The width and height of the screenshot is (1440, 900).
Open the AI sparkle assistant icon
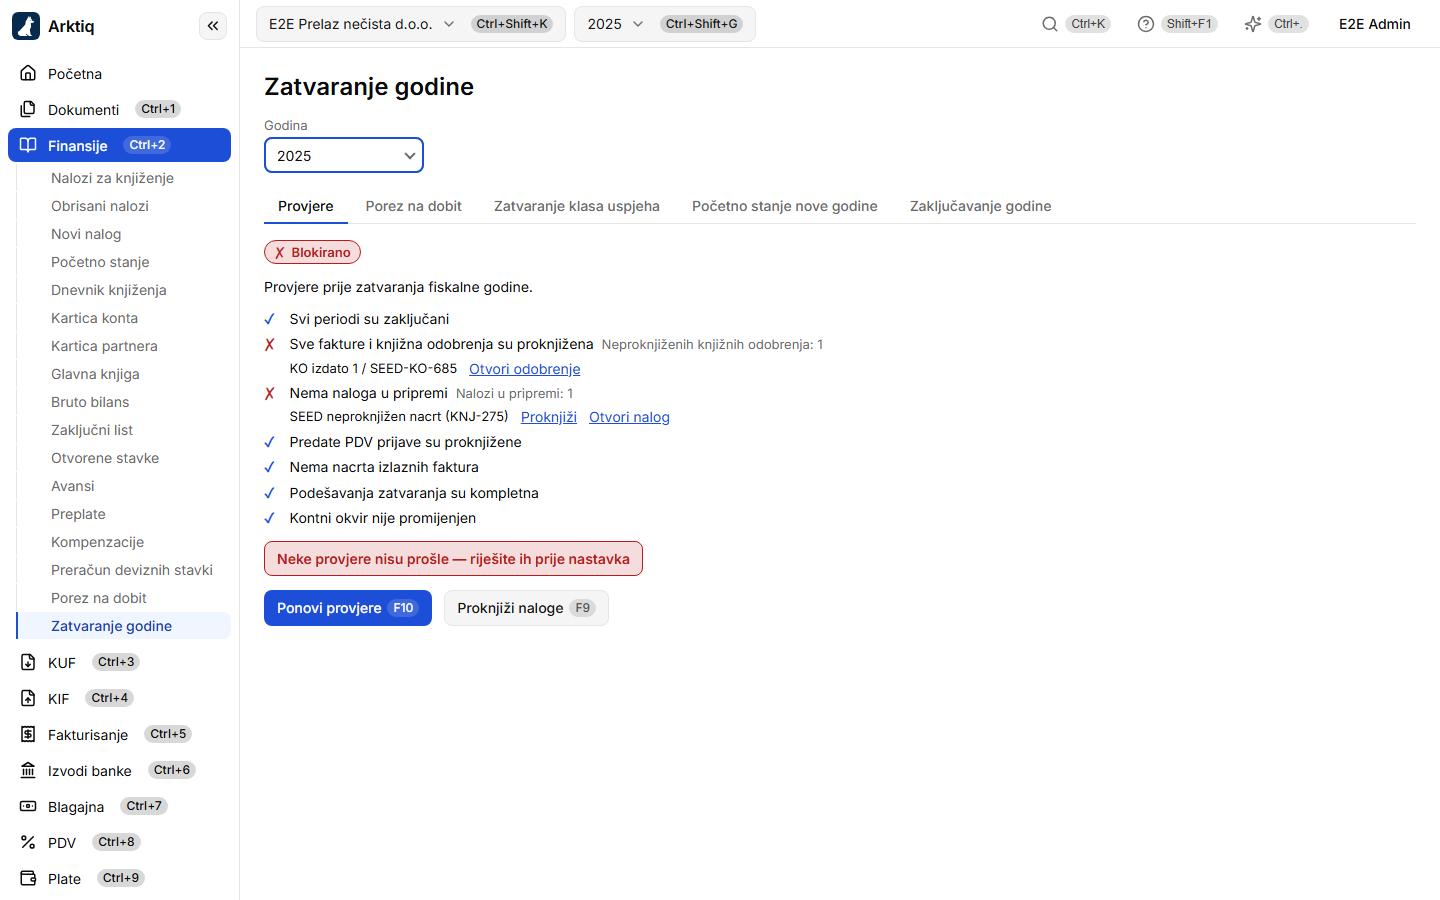click(x=1253, y=24)
